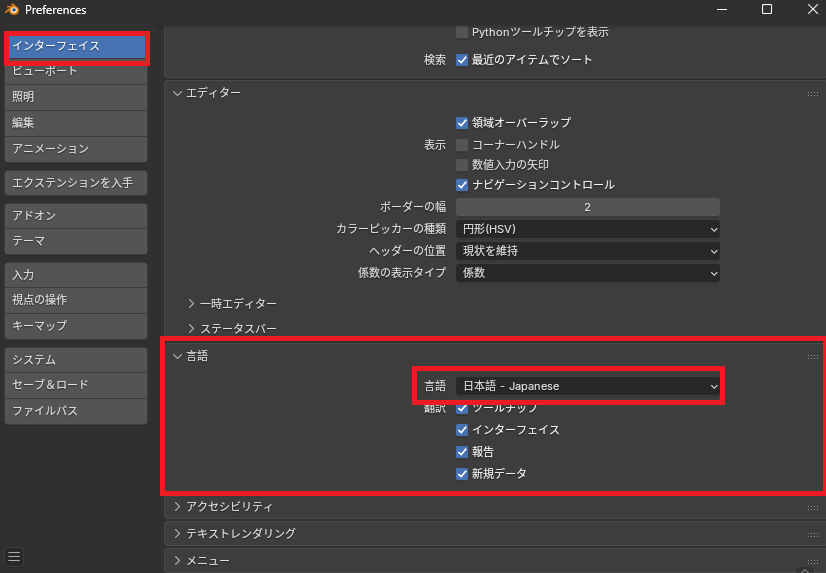Viewport: 826px width, 573px height.
Task: Click the drag grip icon on 言語 panel
Action: pos(812,356)
